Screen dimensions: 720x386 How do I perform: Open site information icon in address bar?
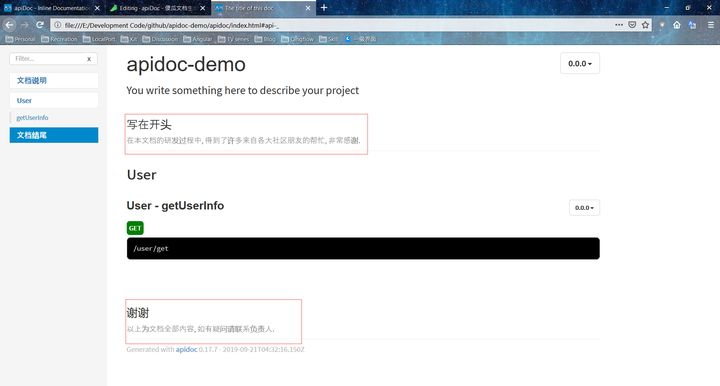57,25
